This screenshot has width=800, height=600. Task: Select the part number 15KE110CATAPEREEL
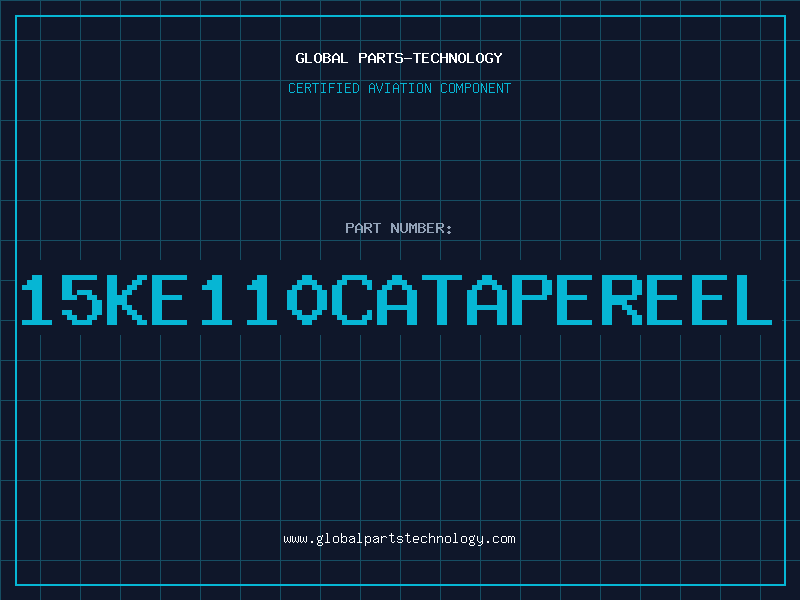tap(397, 300)
